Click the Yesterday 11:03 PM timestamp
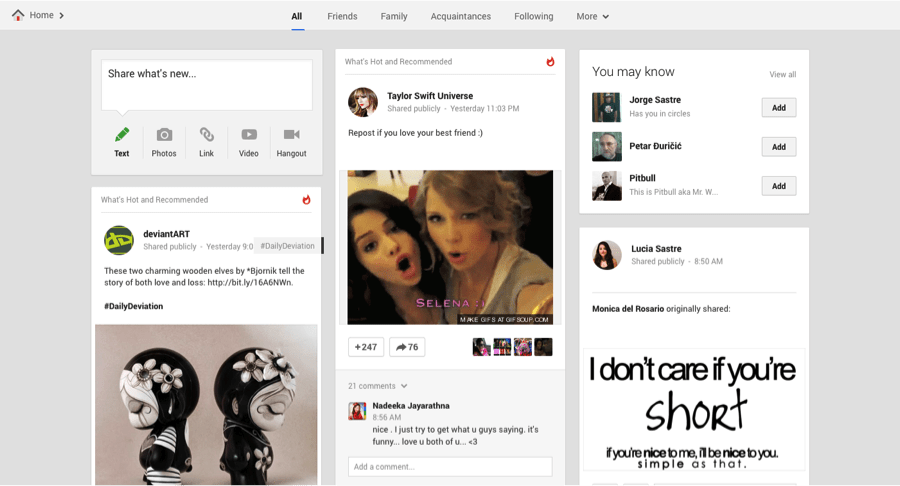The width and height of the screenshot is (900, 486). click(484, 108)
